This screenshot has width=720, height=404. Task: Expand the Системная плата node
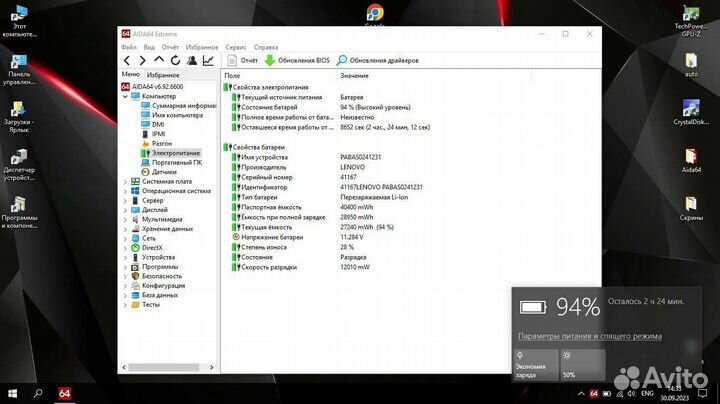[125, 182]
